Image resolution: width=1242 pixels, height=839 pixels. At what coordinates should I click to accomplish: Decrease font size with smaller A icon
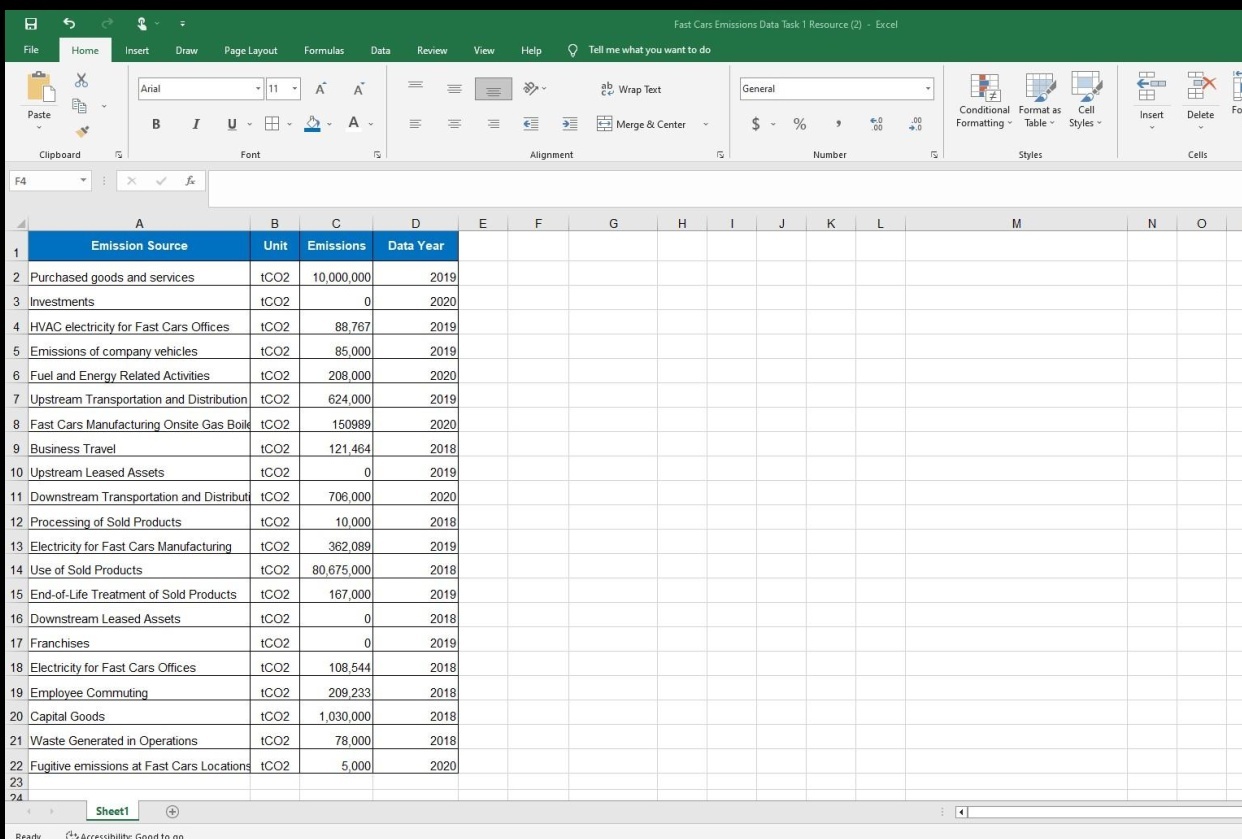[357, 89]
